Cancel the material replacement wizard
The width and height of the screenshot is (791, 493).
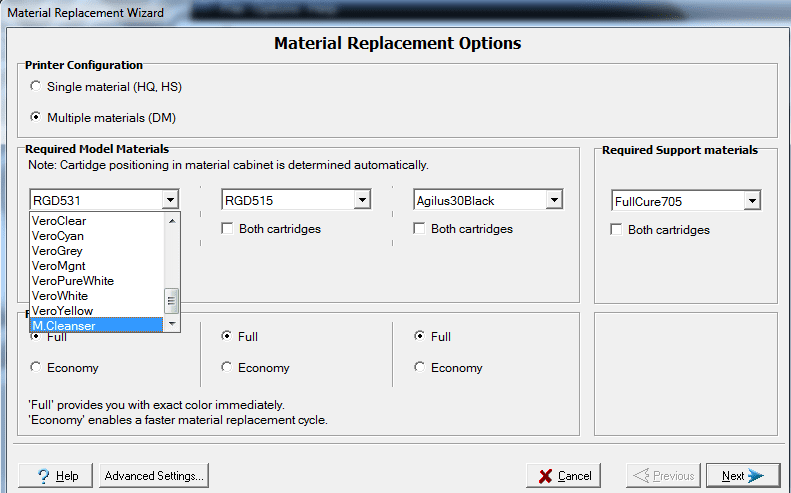563,475
